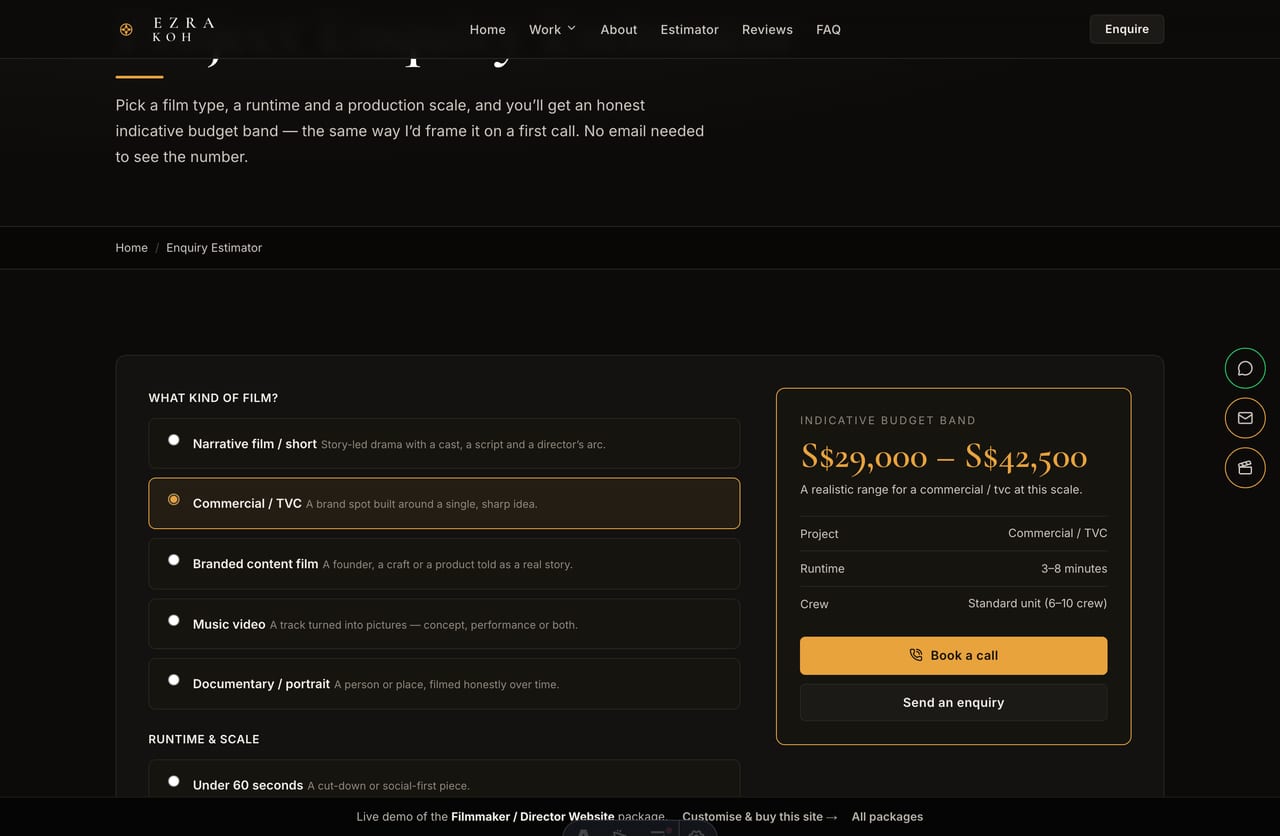Image resolution: width=1280 pixels, height=836 pixels.
Task: Pick the Documentary / portrait radio option
Action: (x=174, y=680)
